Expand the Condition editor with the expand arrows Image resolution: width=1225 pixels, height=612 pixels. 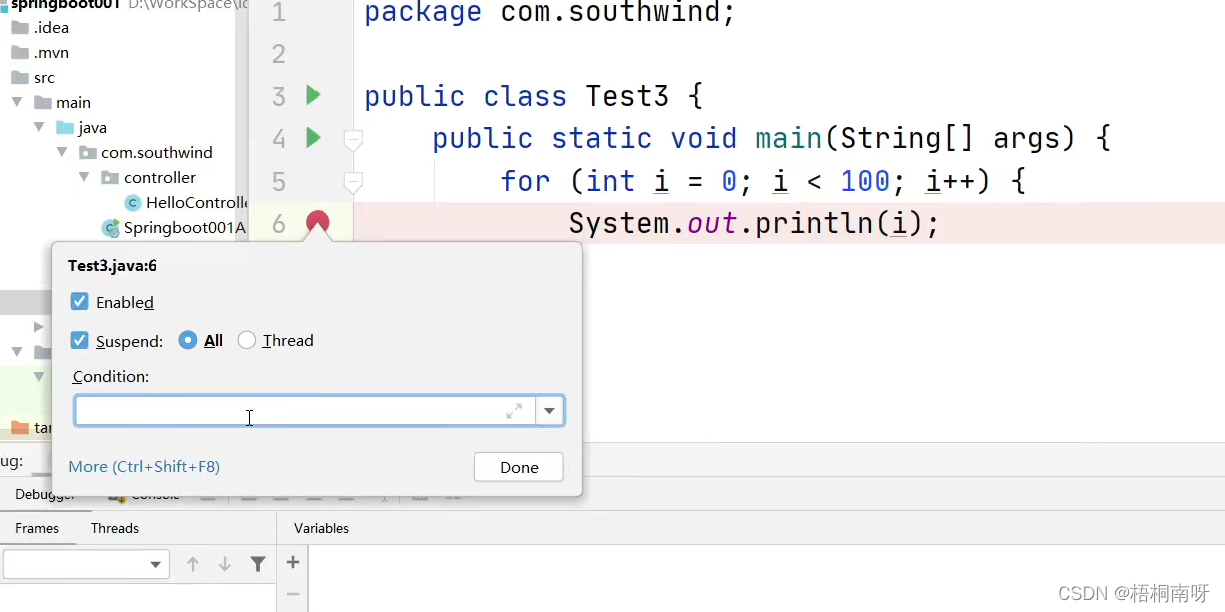(514, 411)
